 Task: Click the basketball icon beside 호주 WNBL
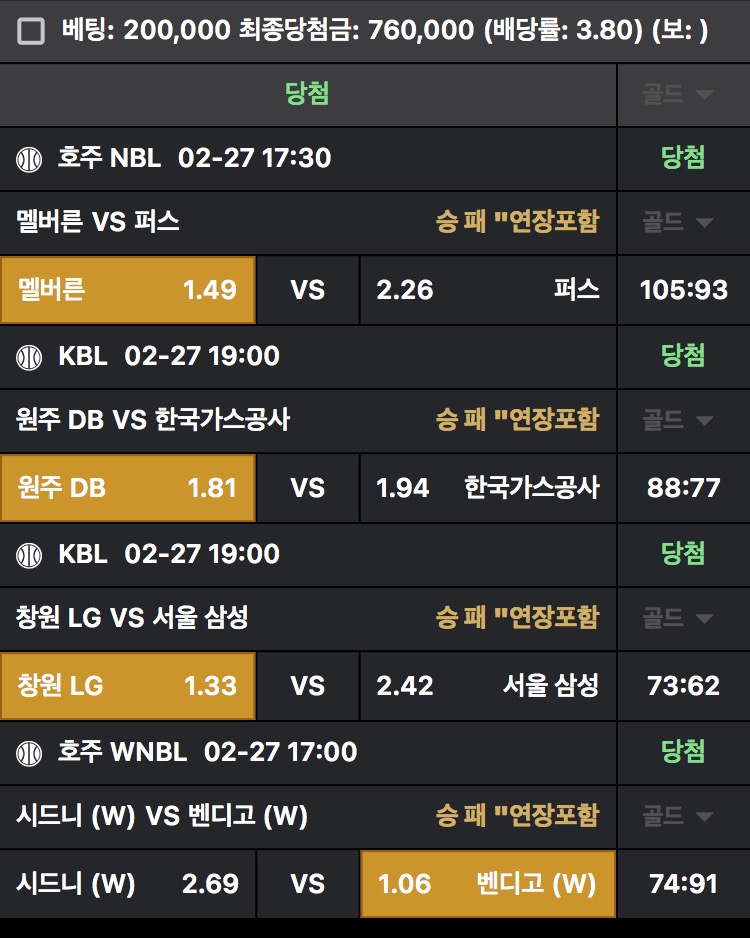pyautogui.click(x=30, y=752)
